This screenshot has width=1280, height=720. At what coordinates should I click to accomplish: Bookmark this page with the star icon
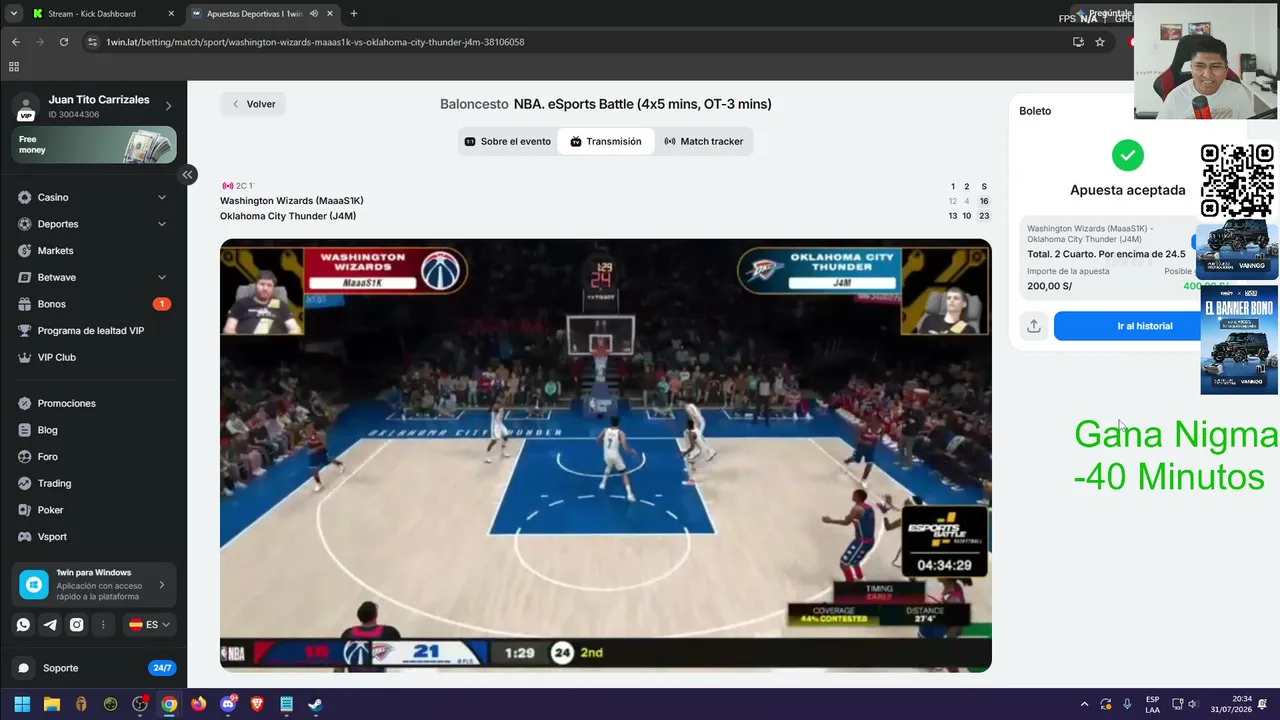(x=1100, y=42)
